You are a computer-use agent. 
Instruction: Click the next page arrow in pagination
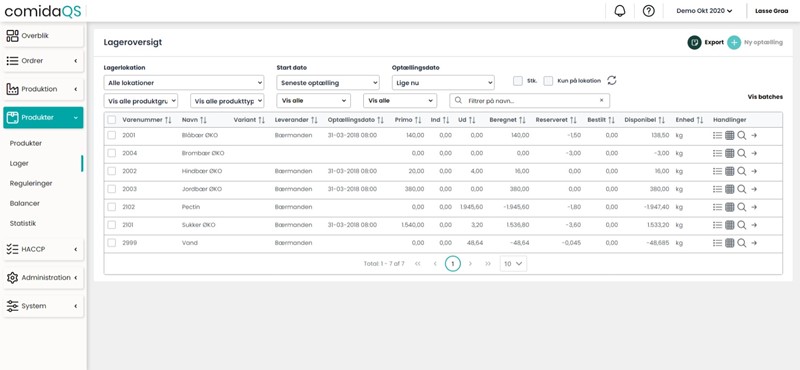[x=470, y=263]
